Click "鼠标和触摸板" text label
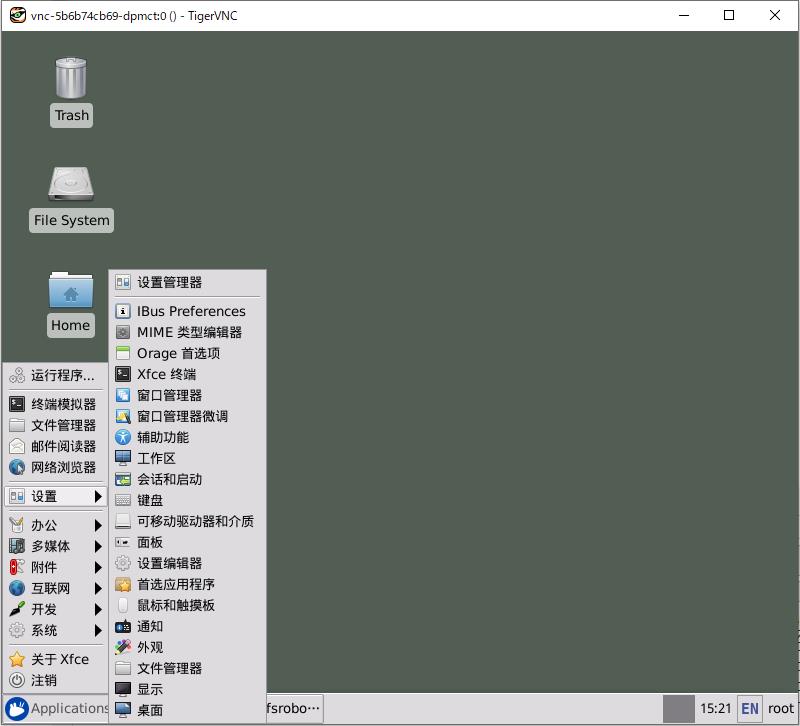The width and height of the screenshot is (800, 726). coord(176,605)
